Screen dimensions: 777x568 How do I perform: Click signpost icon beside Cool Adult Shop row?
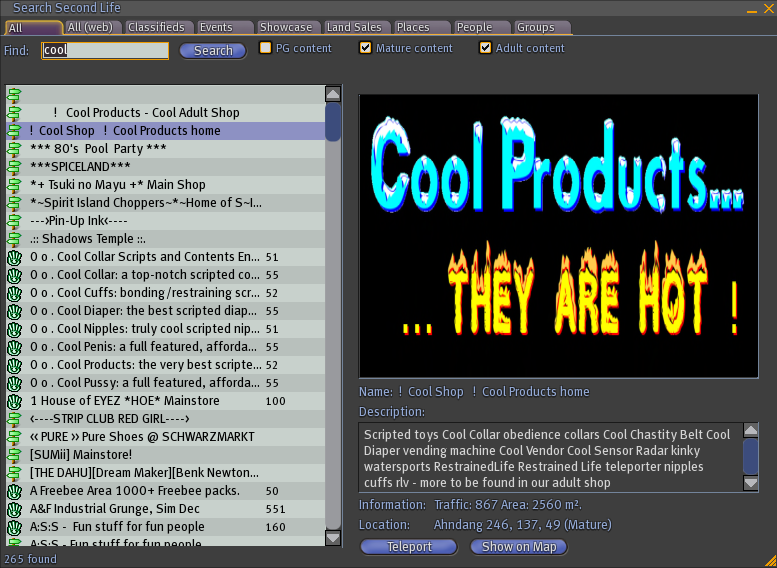pos(14,113)
